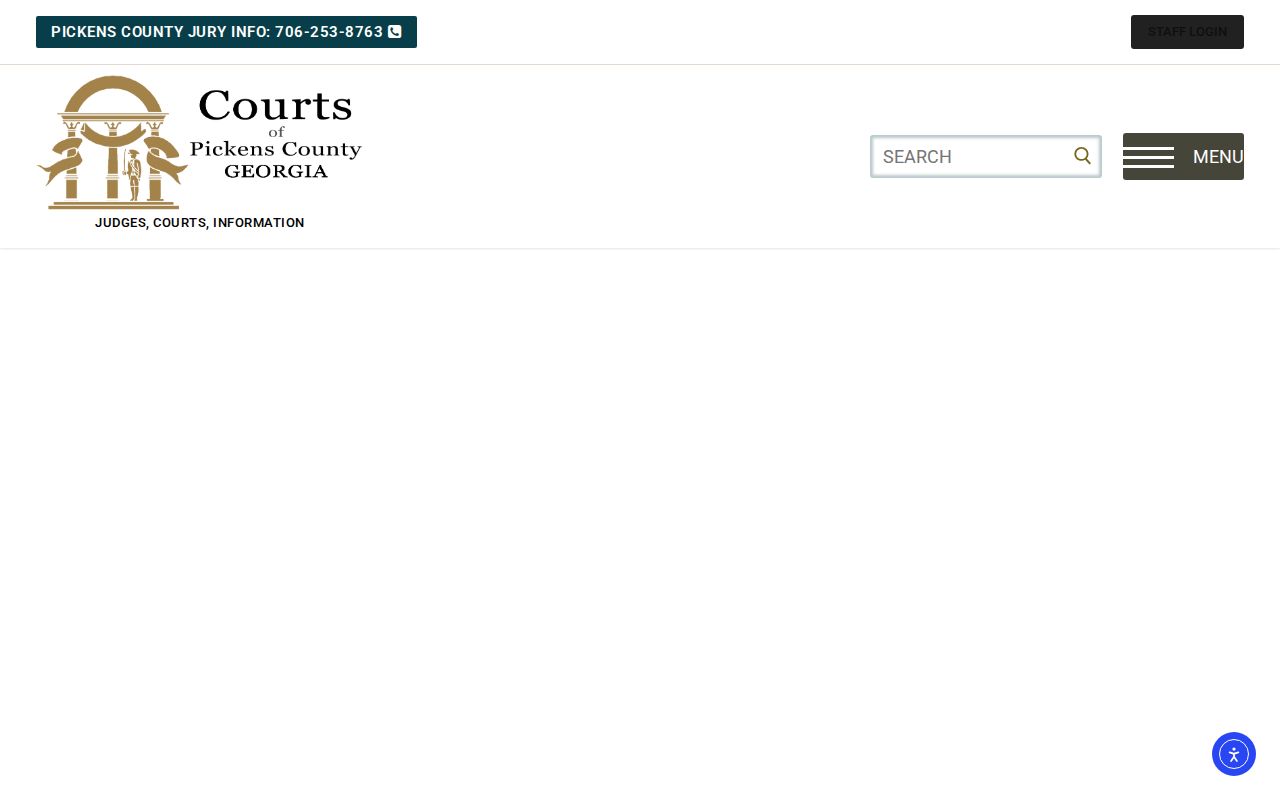This screenshot has height=800, width=1280.
Task: Submit search with the magnifying glass icon
Action: click(x=1082, y=156)
